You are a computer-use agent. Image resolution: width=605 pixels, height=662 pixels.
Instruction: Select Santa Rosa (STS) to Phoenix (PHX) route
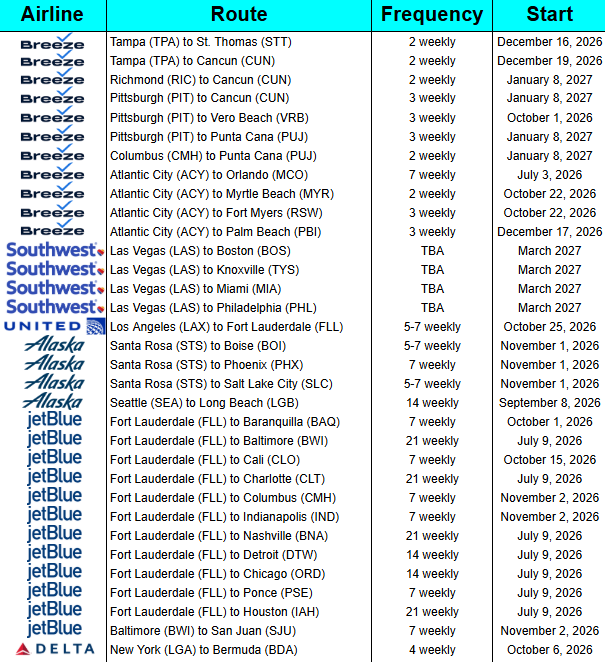pyautogui.click(x=207, y=365)
